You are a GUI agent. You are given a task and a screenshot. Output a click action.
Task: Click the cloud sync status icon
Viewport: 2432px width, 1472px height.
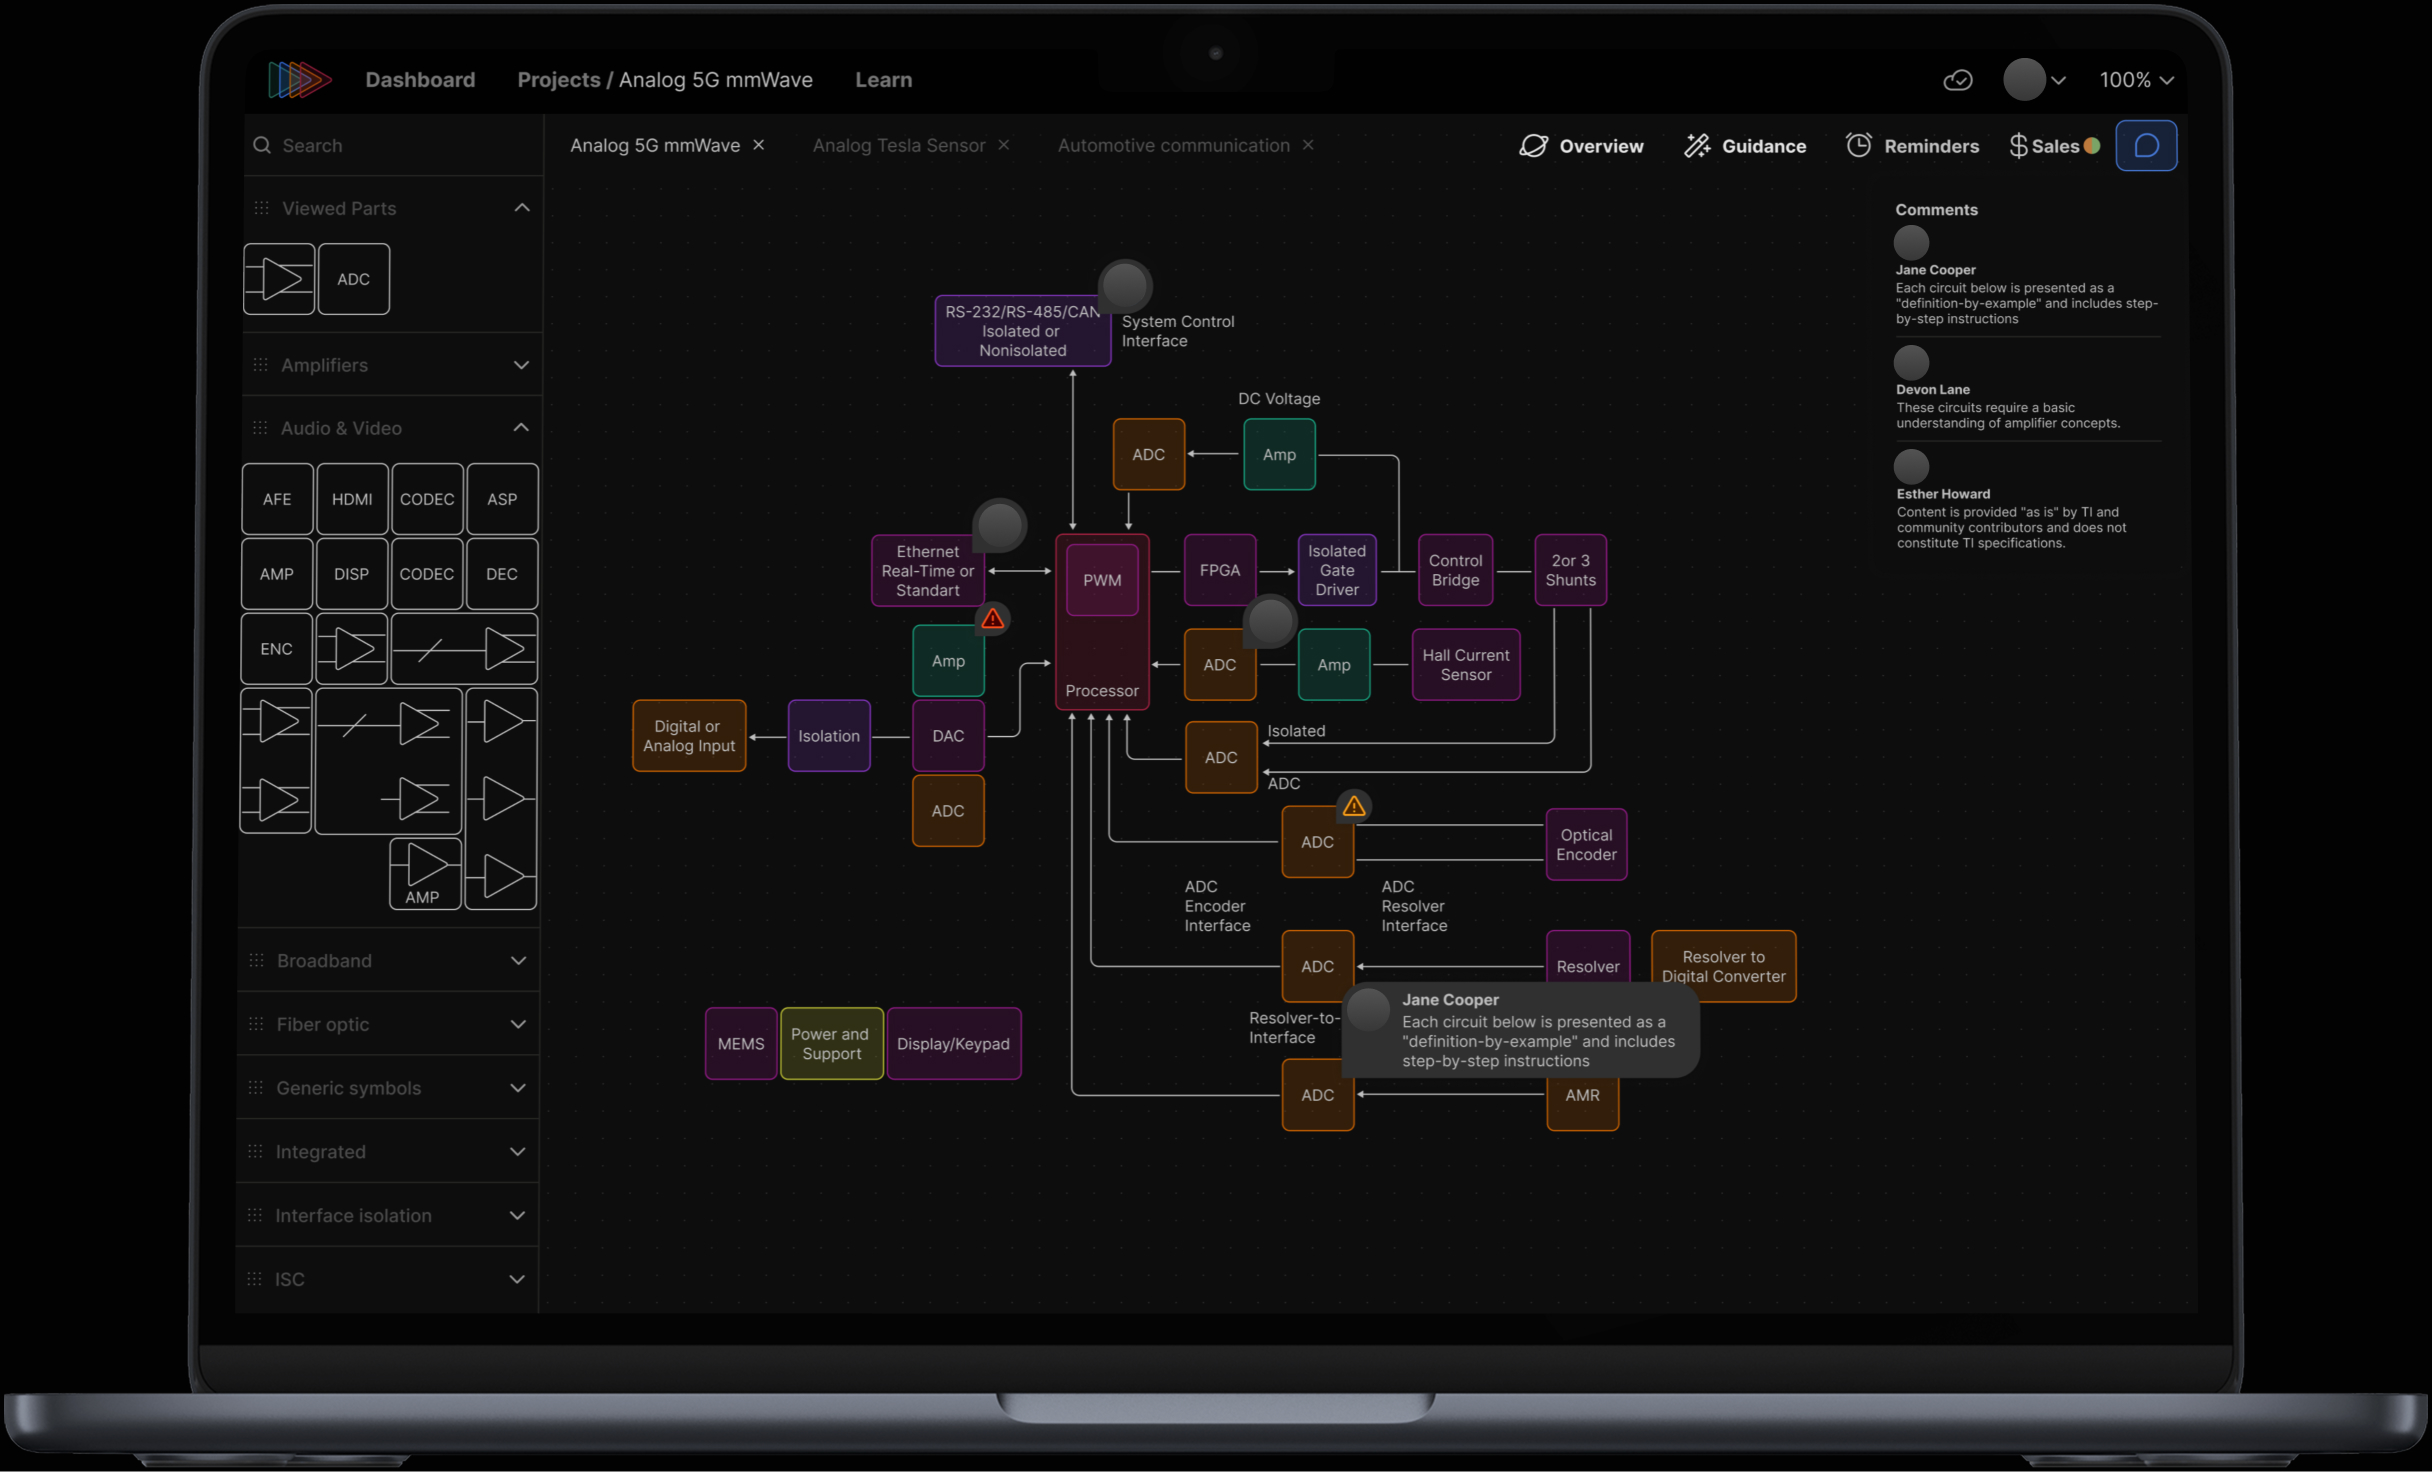(1957, 80)
